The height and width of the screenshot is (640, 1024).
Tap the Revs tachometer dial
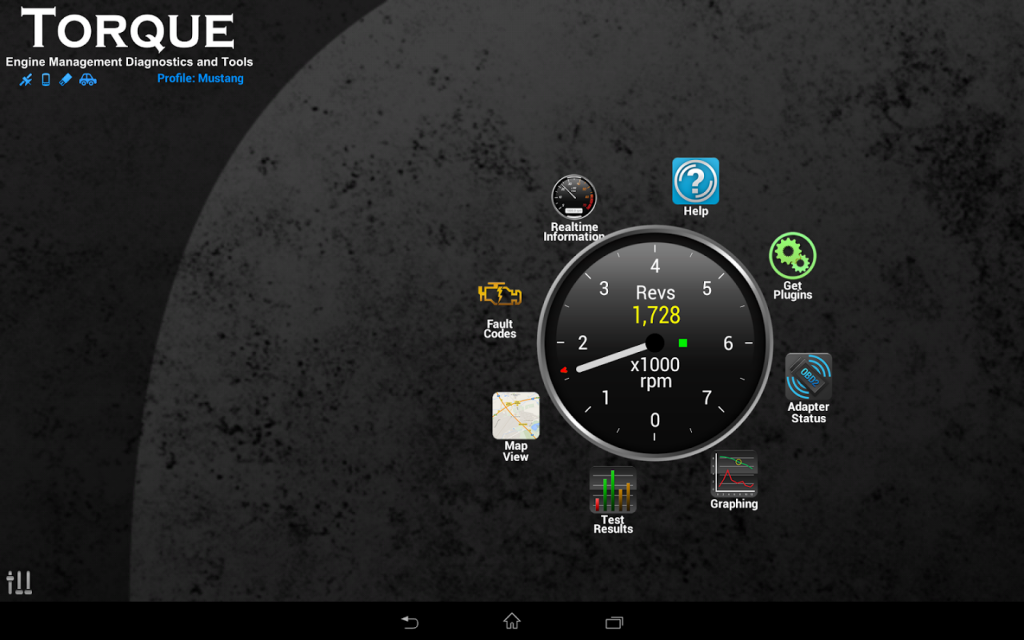pos(654,343)
